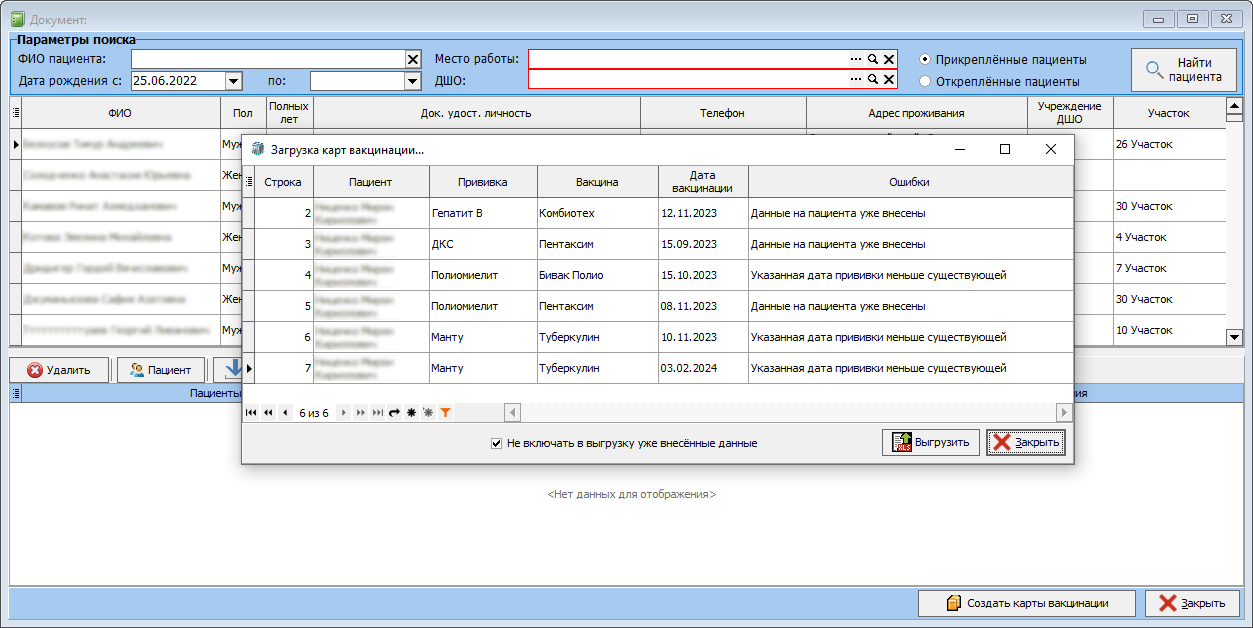Sort by Пациент column header

pos(371,182)
